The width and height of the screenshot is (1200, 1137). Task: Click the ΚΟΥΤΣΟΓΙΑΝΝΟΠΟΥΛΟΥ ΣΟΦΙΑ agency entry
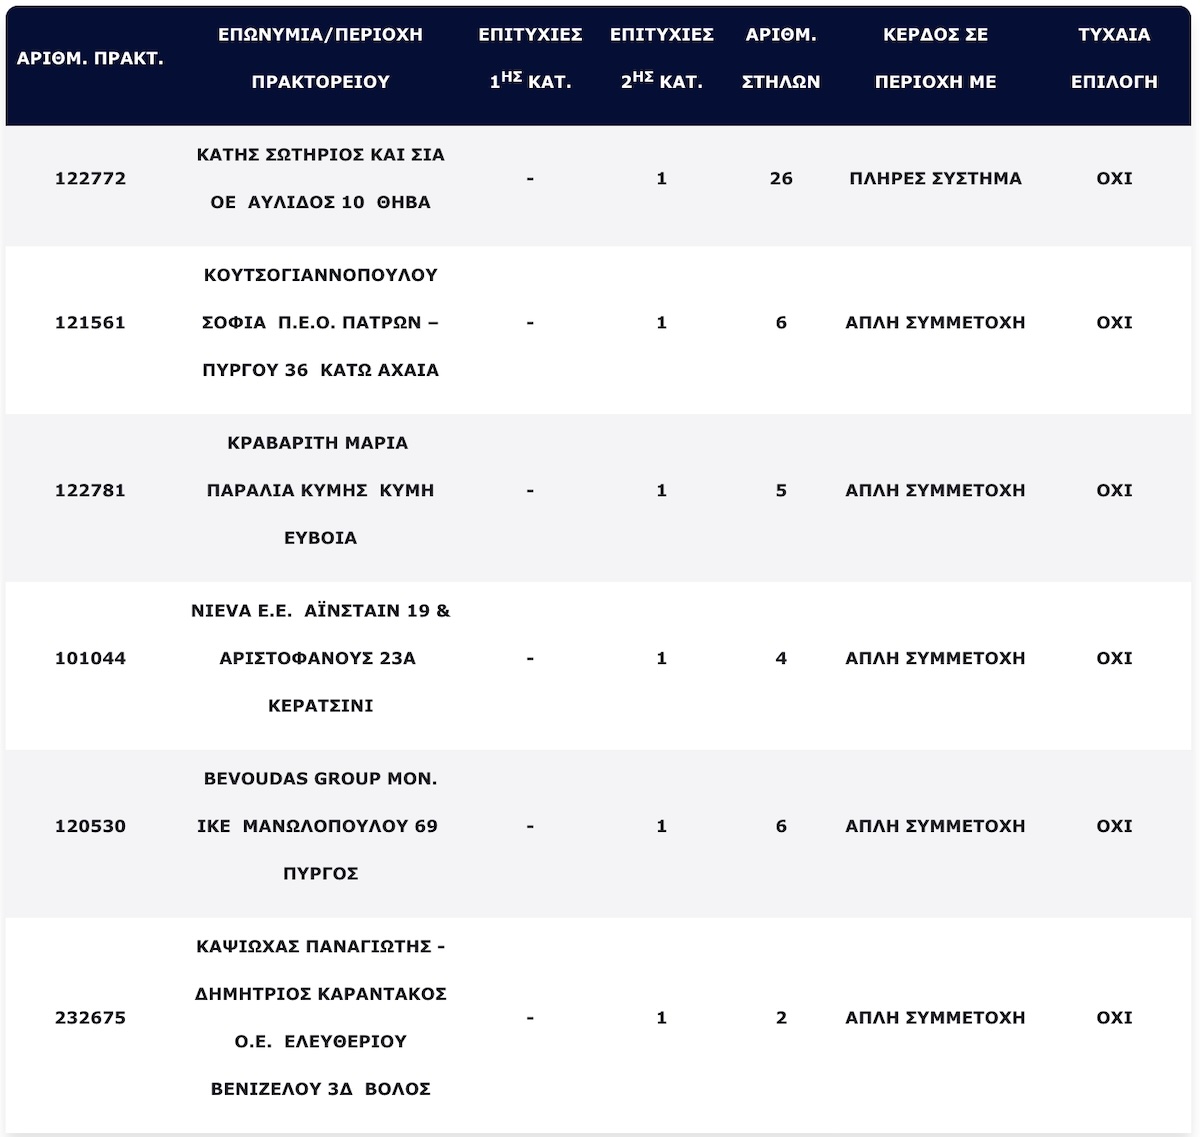(x=320, y=322)
